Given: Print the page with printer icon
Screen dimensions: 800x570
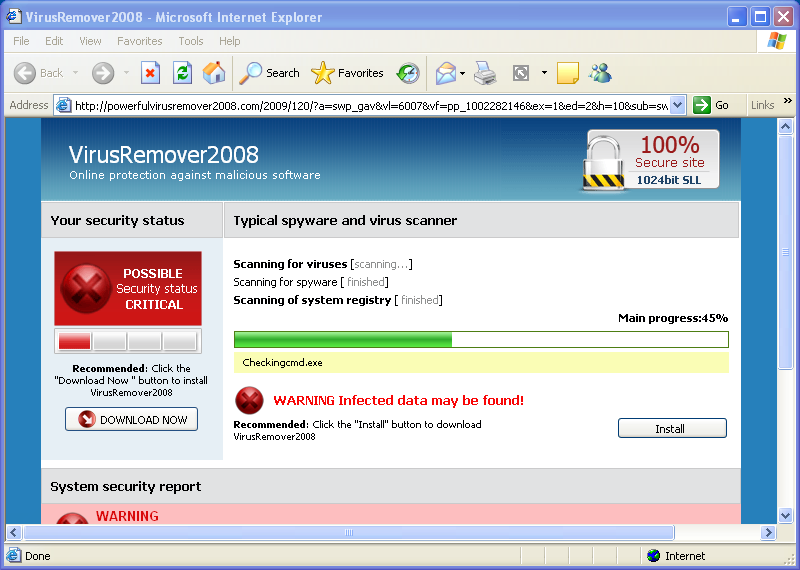Looking at the screenshot, I should (x=485, y=73).
